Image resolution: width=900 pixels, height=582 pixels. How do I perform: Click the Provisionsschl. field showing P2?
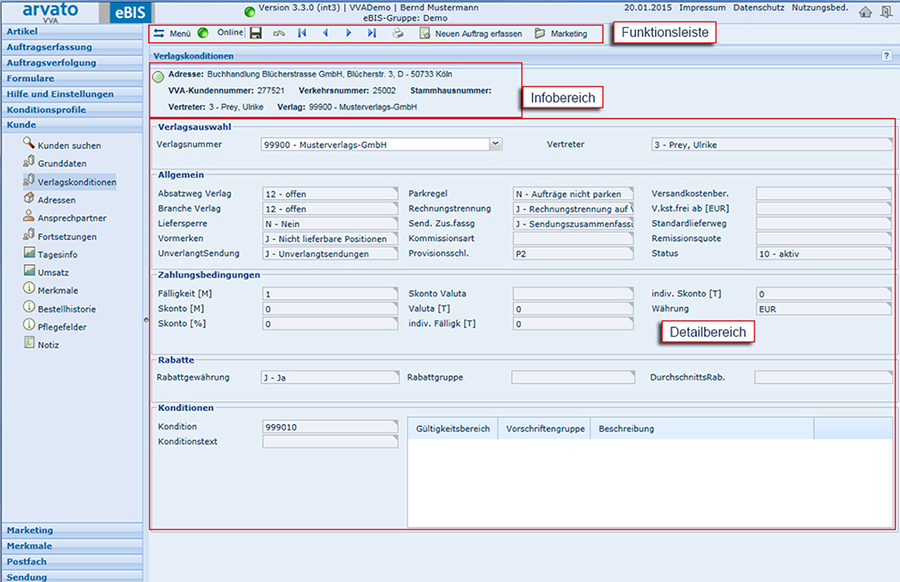573,254
